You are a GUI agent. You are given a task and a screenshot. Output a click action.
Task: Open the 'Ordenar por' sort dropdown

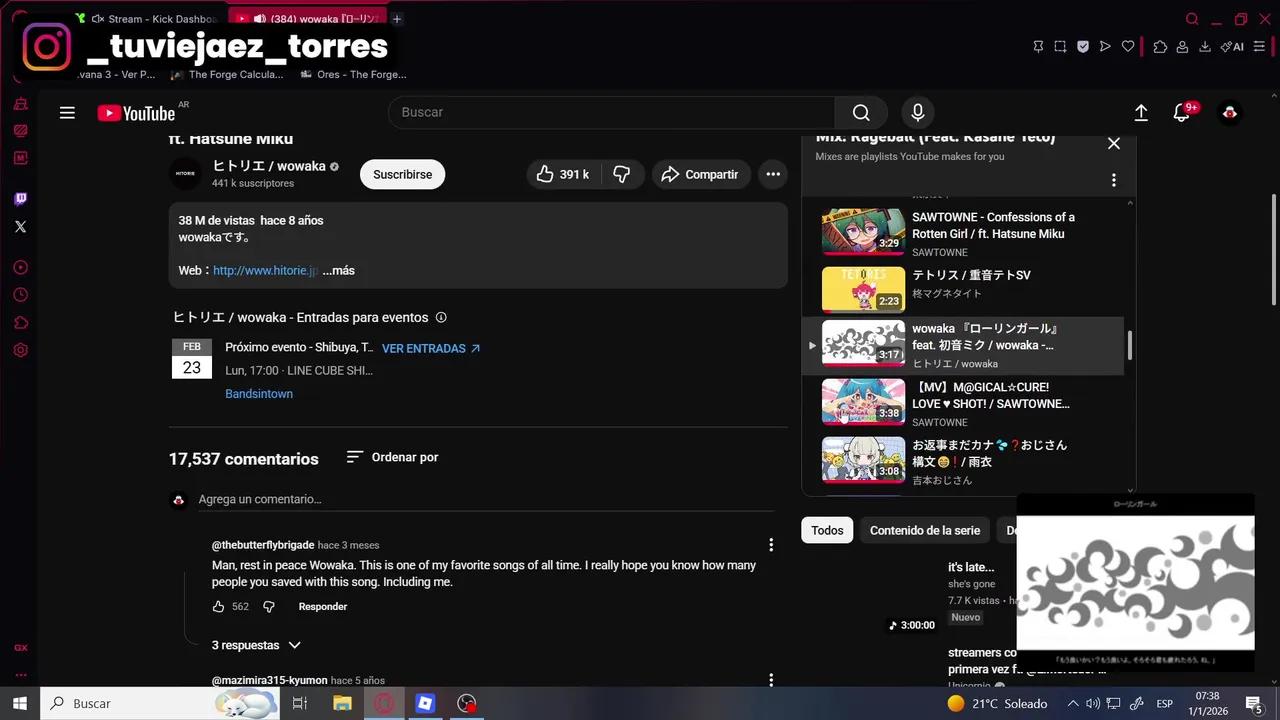[x=392, y=457]
